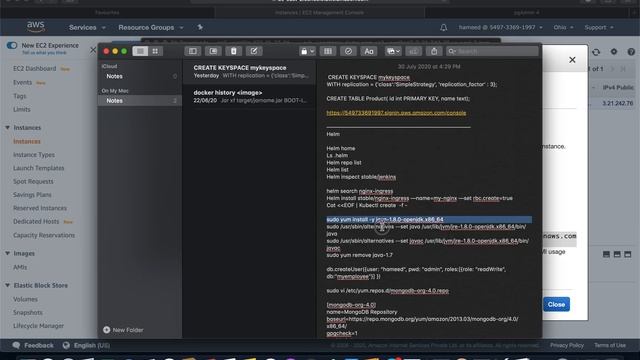
Task: Click New Folder in Notes sidebar
Action: click(x=123, y=330)
